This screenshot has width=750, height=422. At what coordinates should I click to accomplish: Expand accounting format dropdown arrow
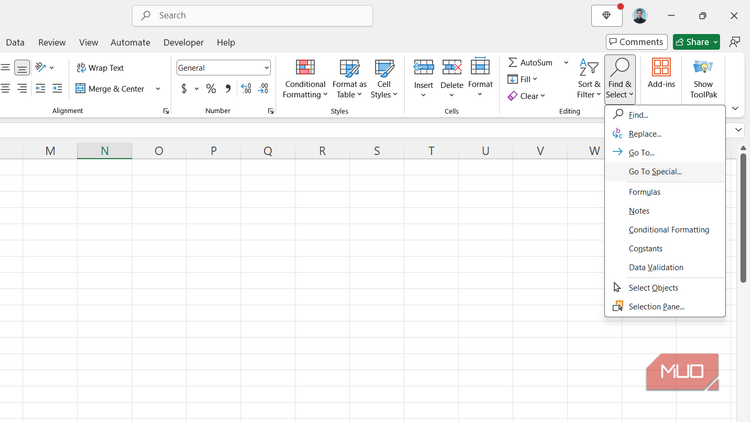point(196,89)
